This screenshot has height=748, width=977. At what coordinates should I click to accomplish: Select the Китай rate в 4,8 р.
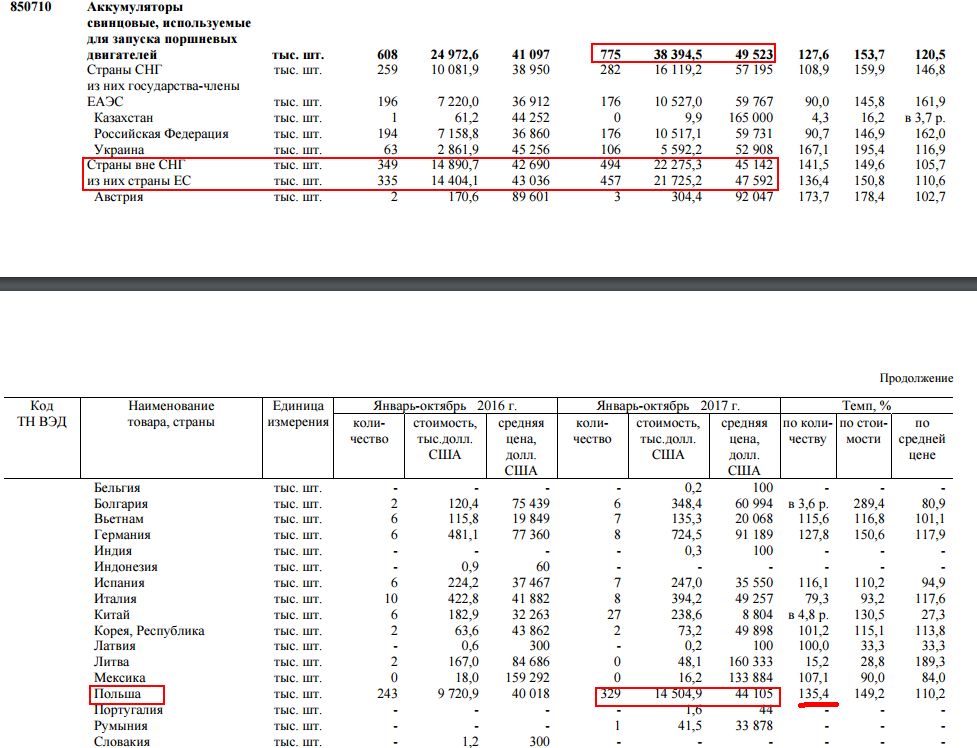809,615
